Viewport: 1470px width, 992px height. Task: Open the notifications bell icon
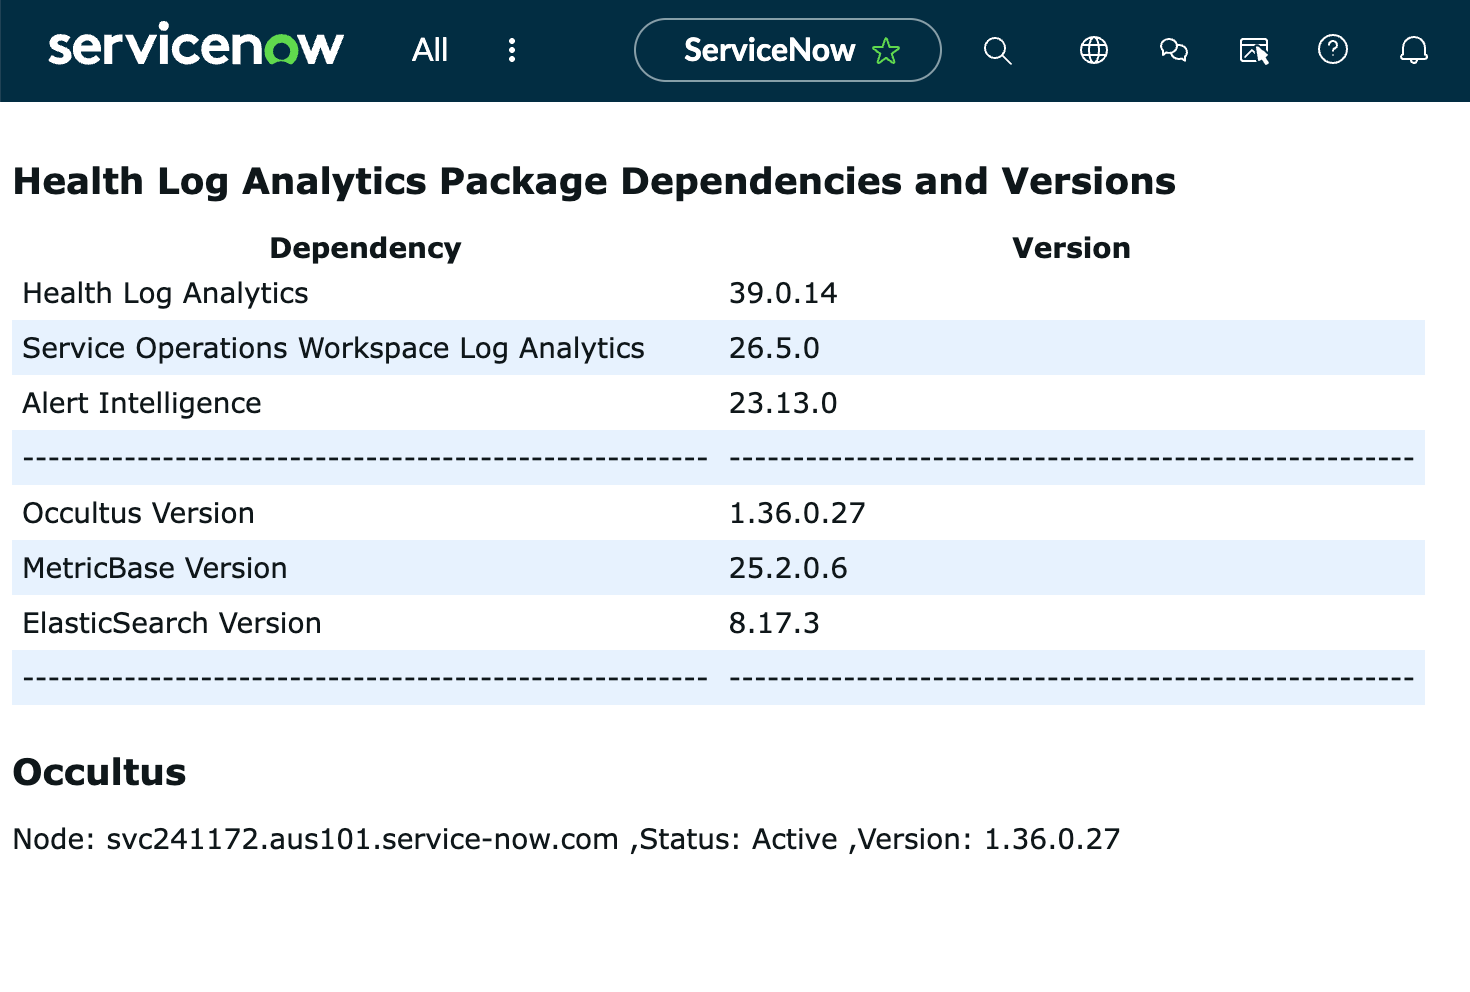tap(1414, 50)
